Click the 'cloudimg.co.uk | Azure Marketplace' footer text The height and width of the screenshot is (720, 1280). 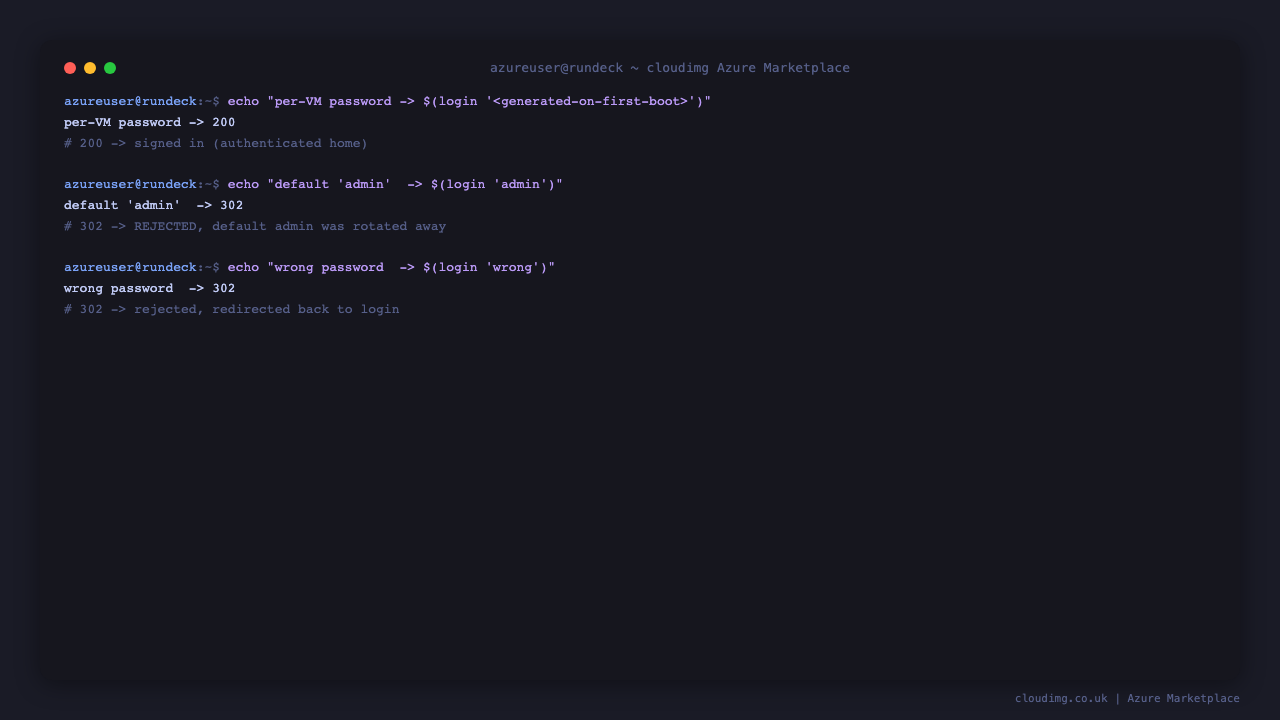(1127, 698)
